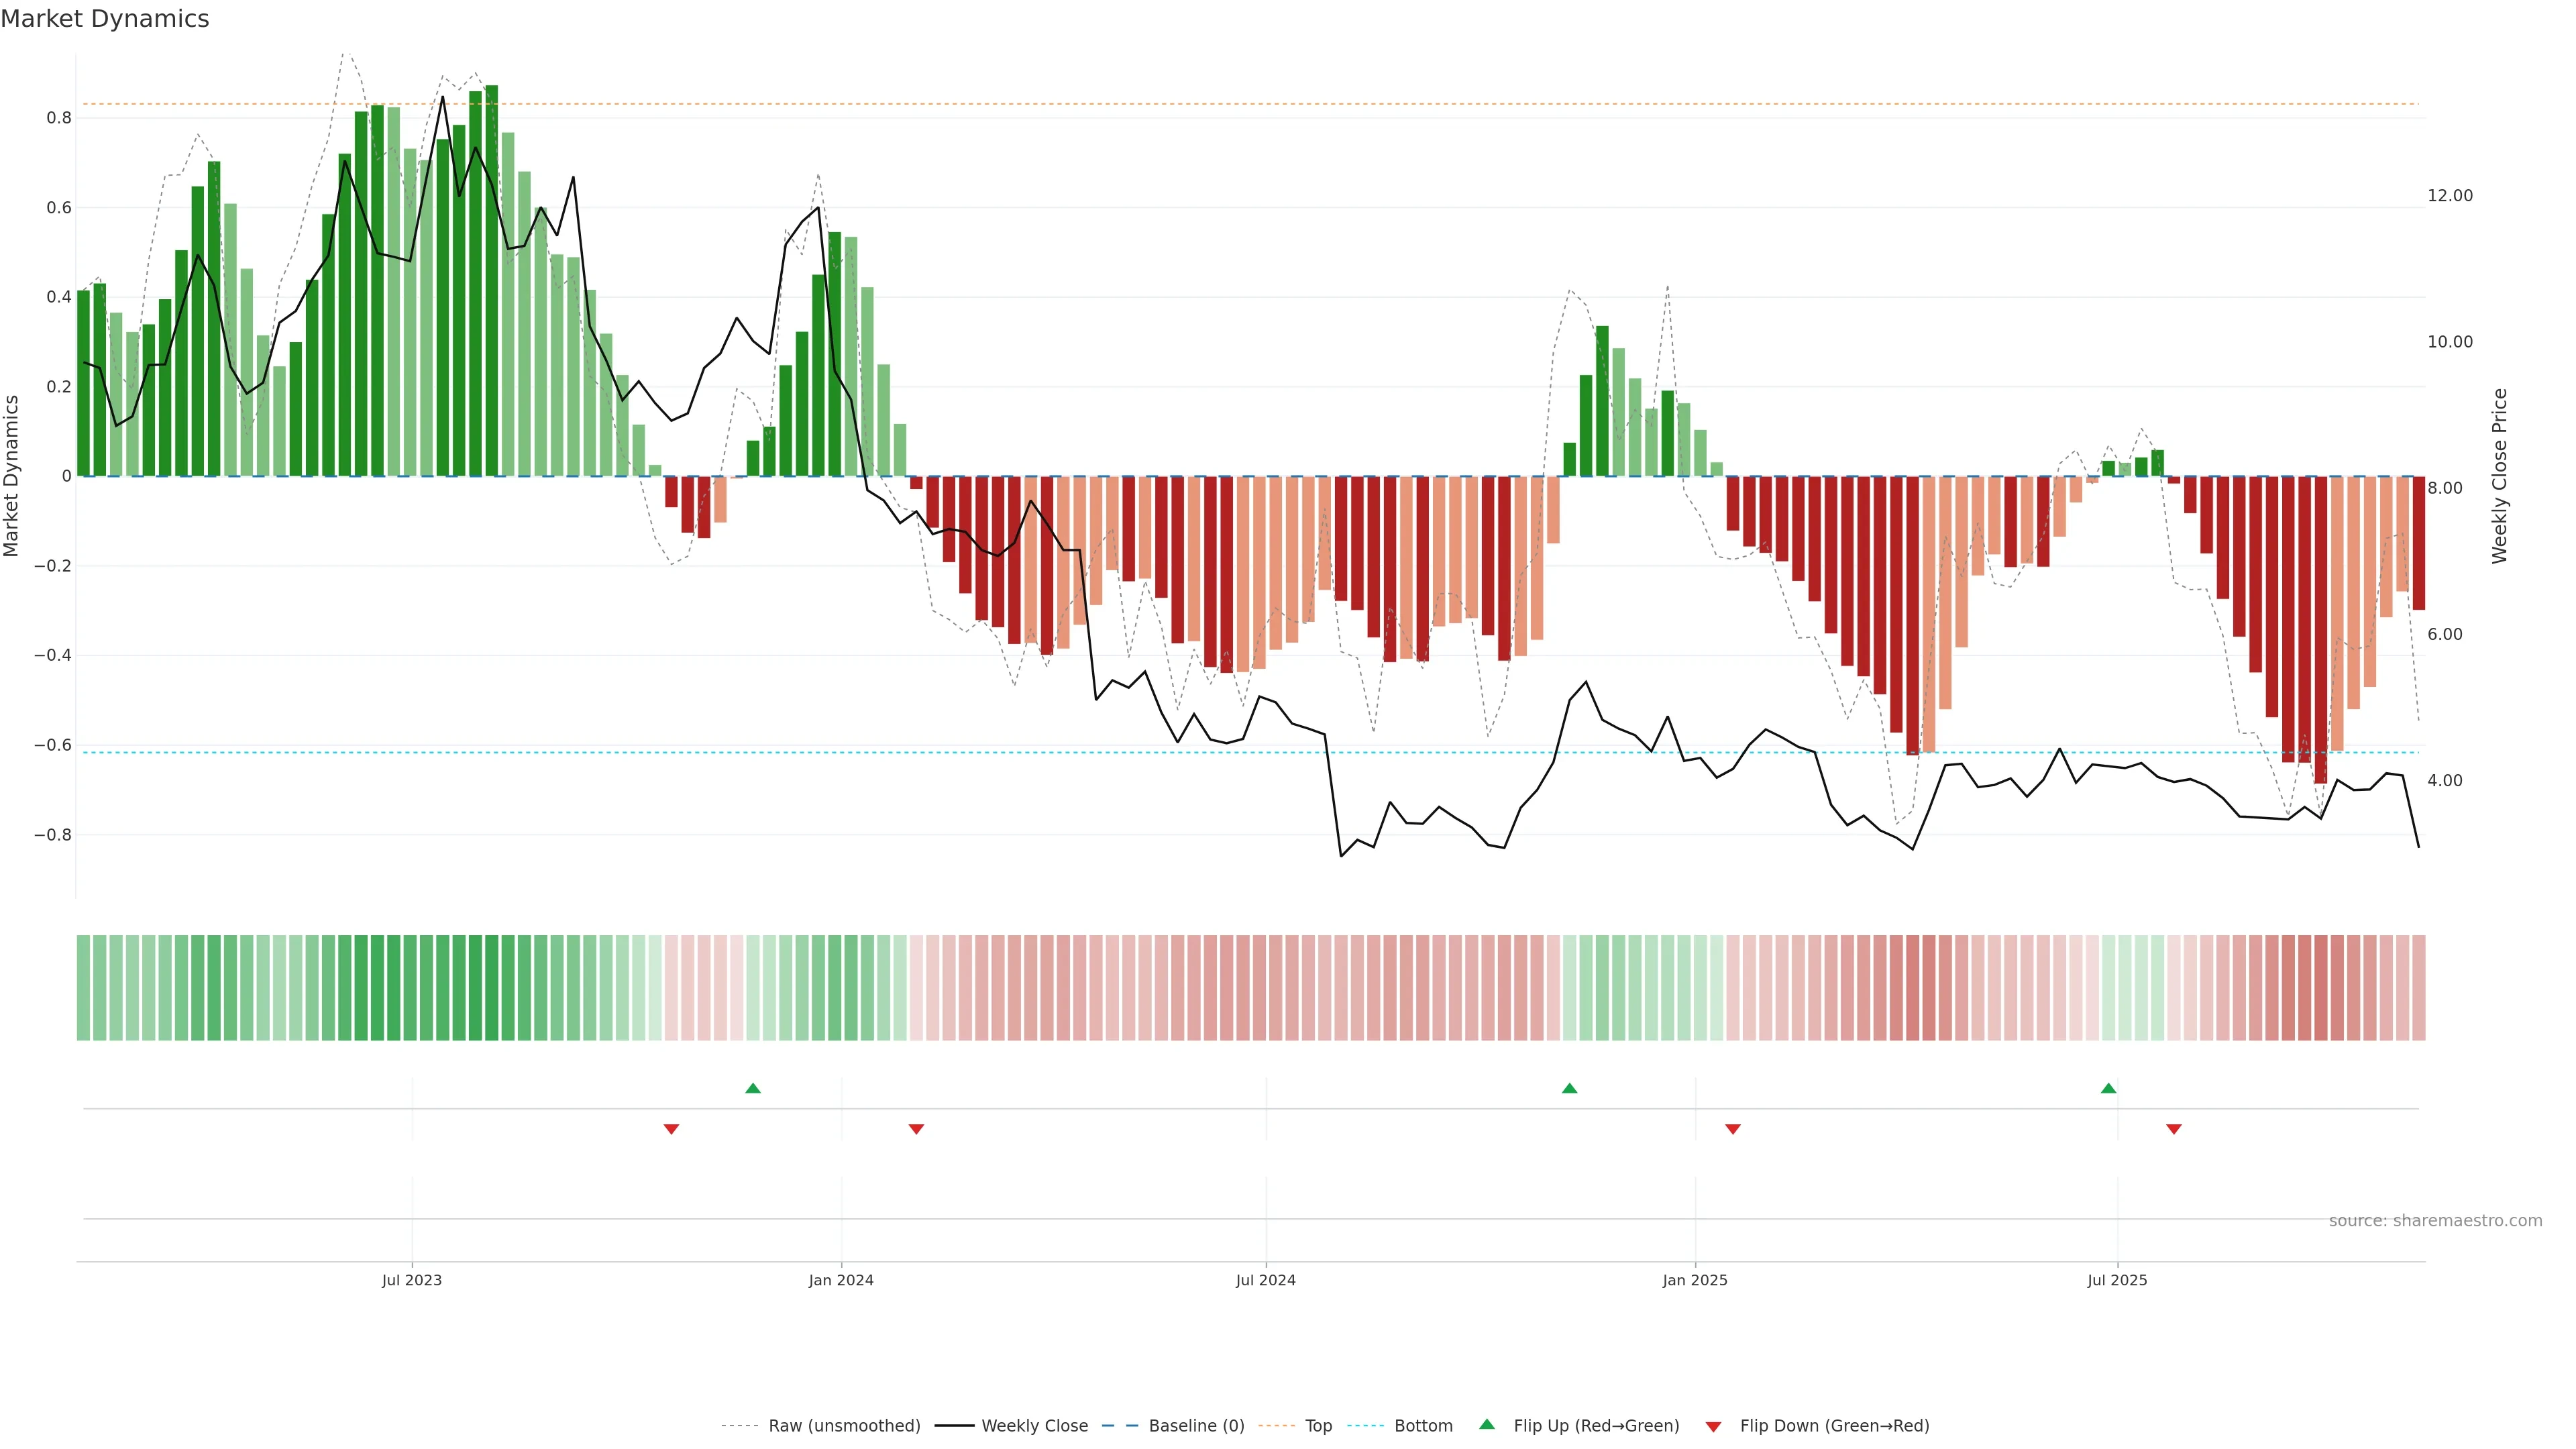Select the Jul 2024 x-axis label
Viewport: 2576px width, 1449px height.
pos(1265,1280)
